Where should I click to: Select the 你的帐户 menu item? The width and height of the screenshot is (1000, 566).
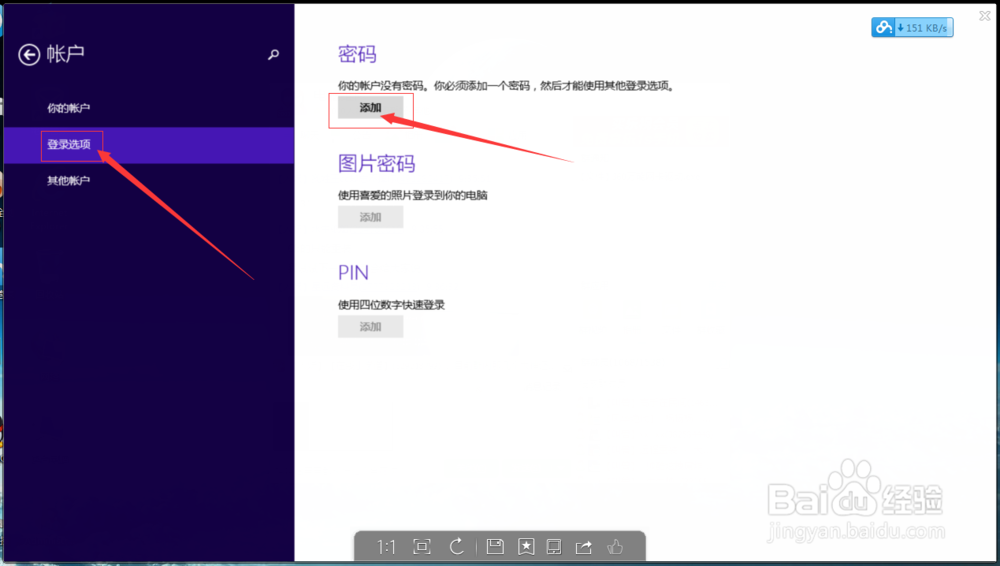pos(68,108)
